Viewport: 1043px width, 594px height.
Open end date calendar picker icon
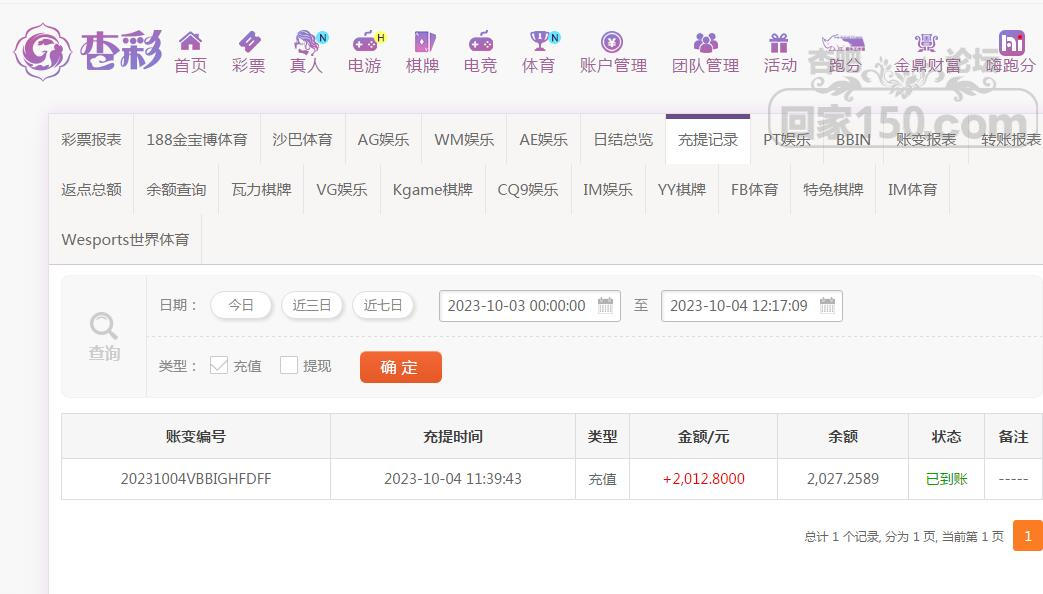[x=827, y=306]
